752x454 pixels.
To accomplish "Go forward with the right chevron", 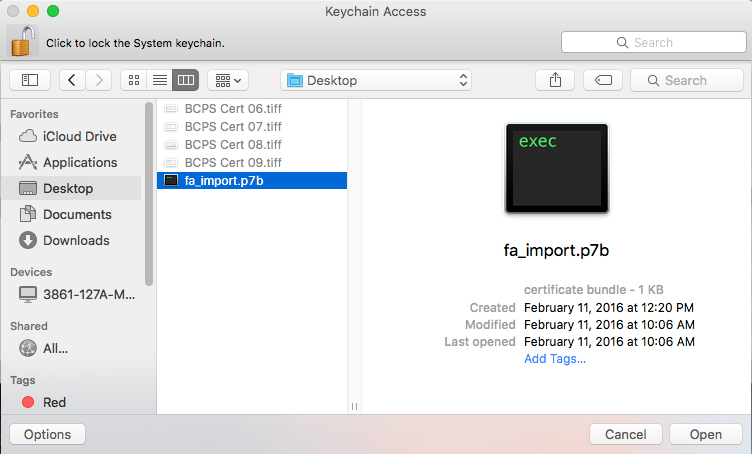I will point(99,80).
